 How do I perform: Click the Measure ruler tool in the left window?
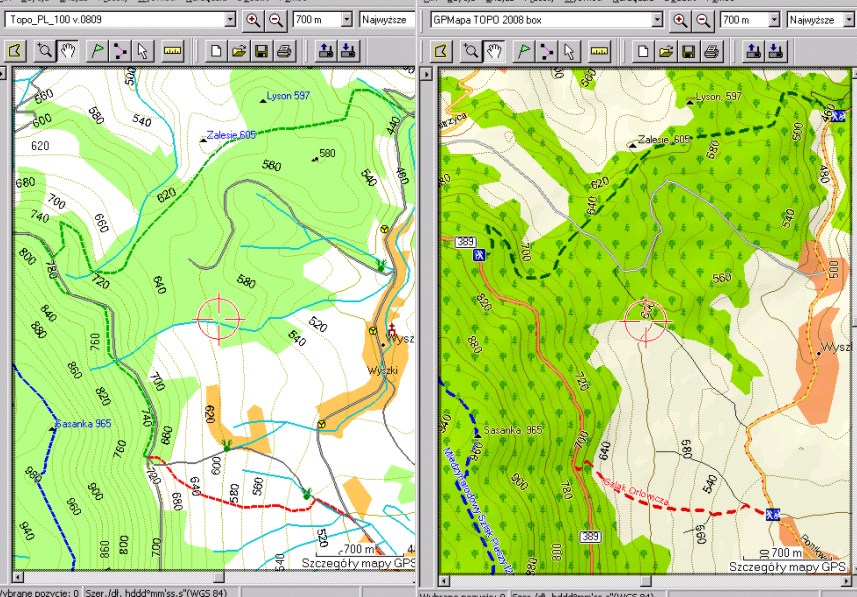pyautogui.click(x=171, y=51)
